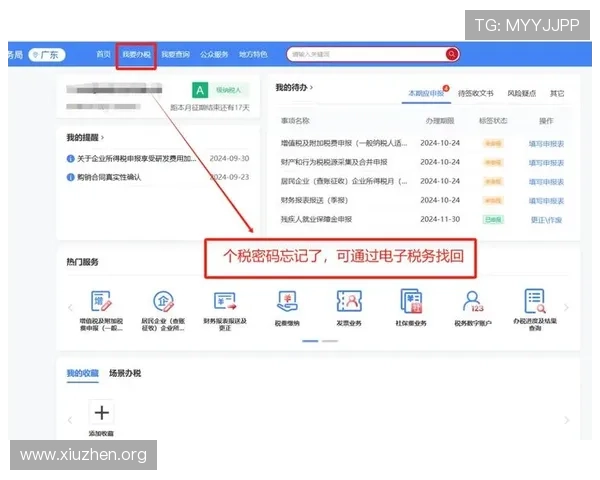Viewport: 600px width, 480px height.
Task: Open 税费缴纳 service icon
Action: (287, 302)
